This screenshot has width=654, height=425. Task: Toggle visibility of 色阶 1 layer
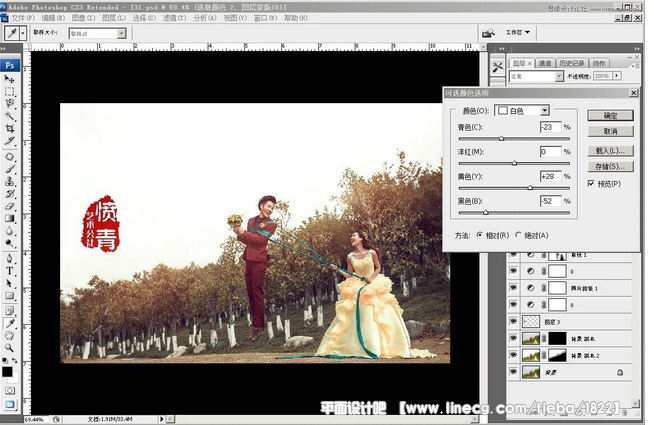(x=513, y=255)
